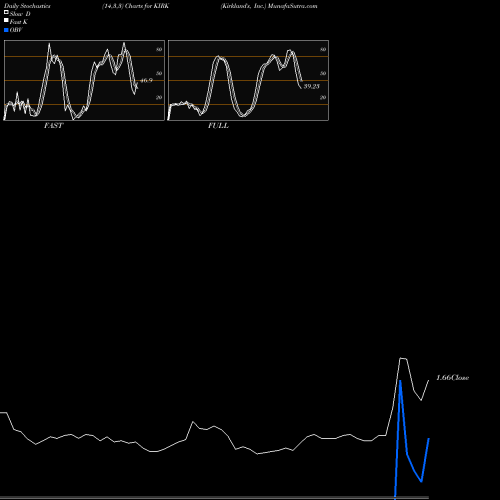Click the 50 axis label in FAST chart

[159, 73]
